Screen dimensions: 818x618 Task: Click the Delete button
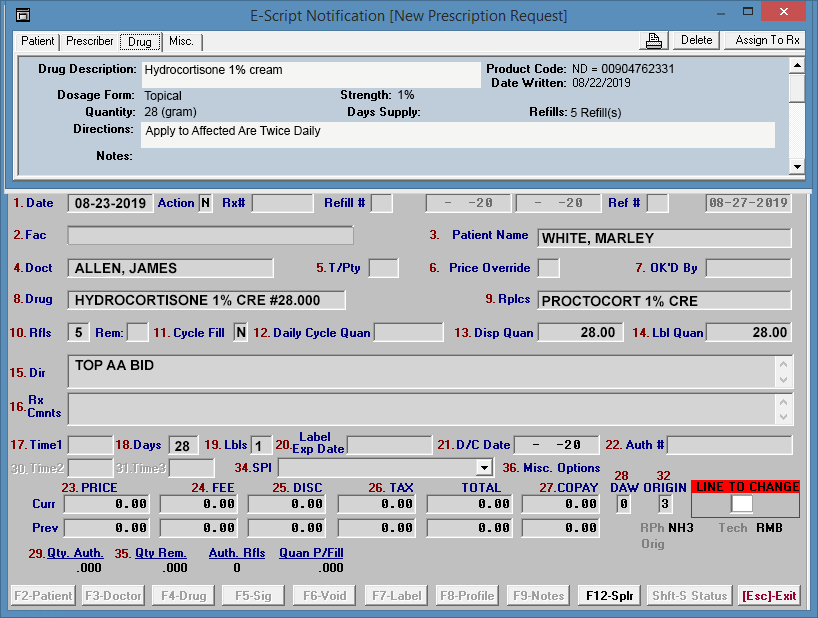point(696,40)
